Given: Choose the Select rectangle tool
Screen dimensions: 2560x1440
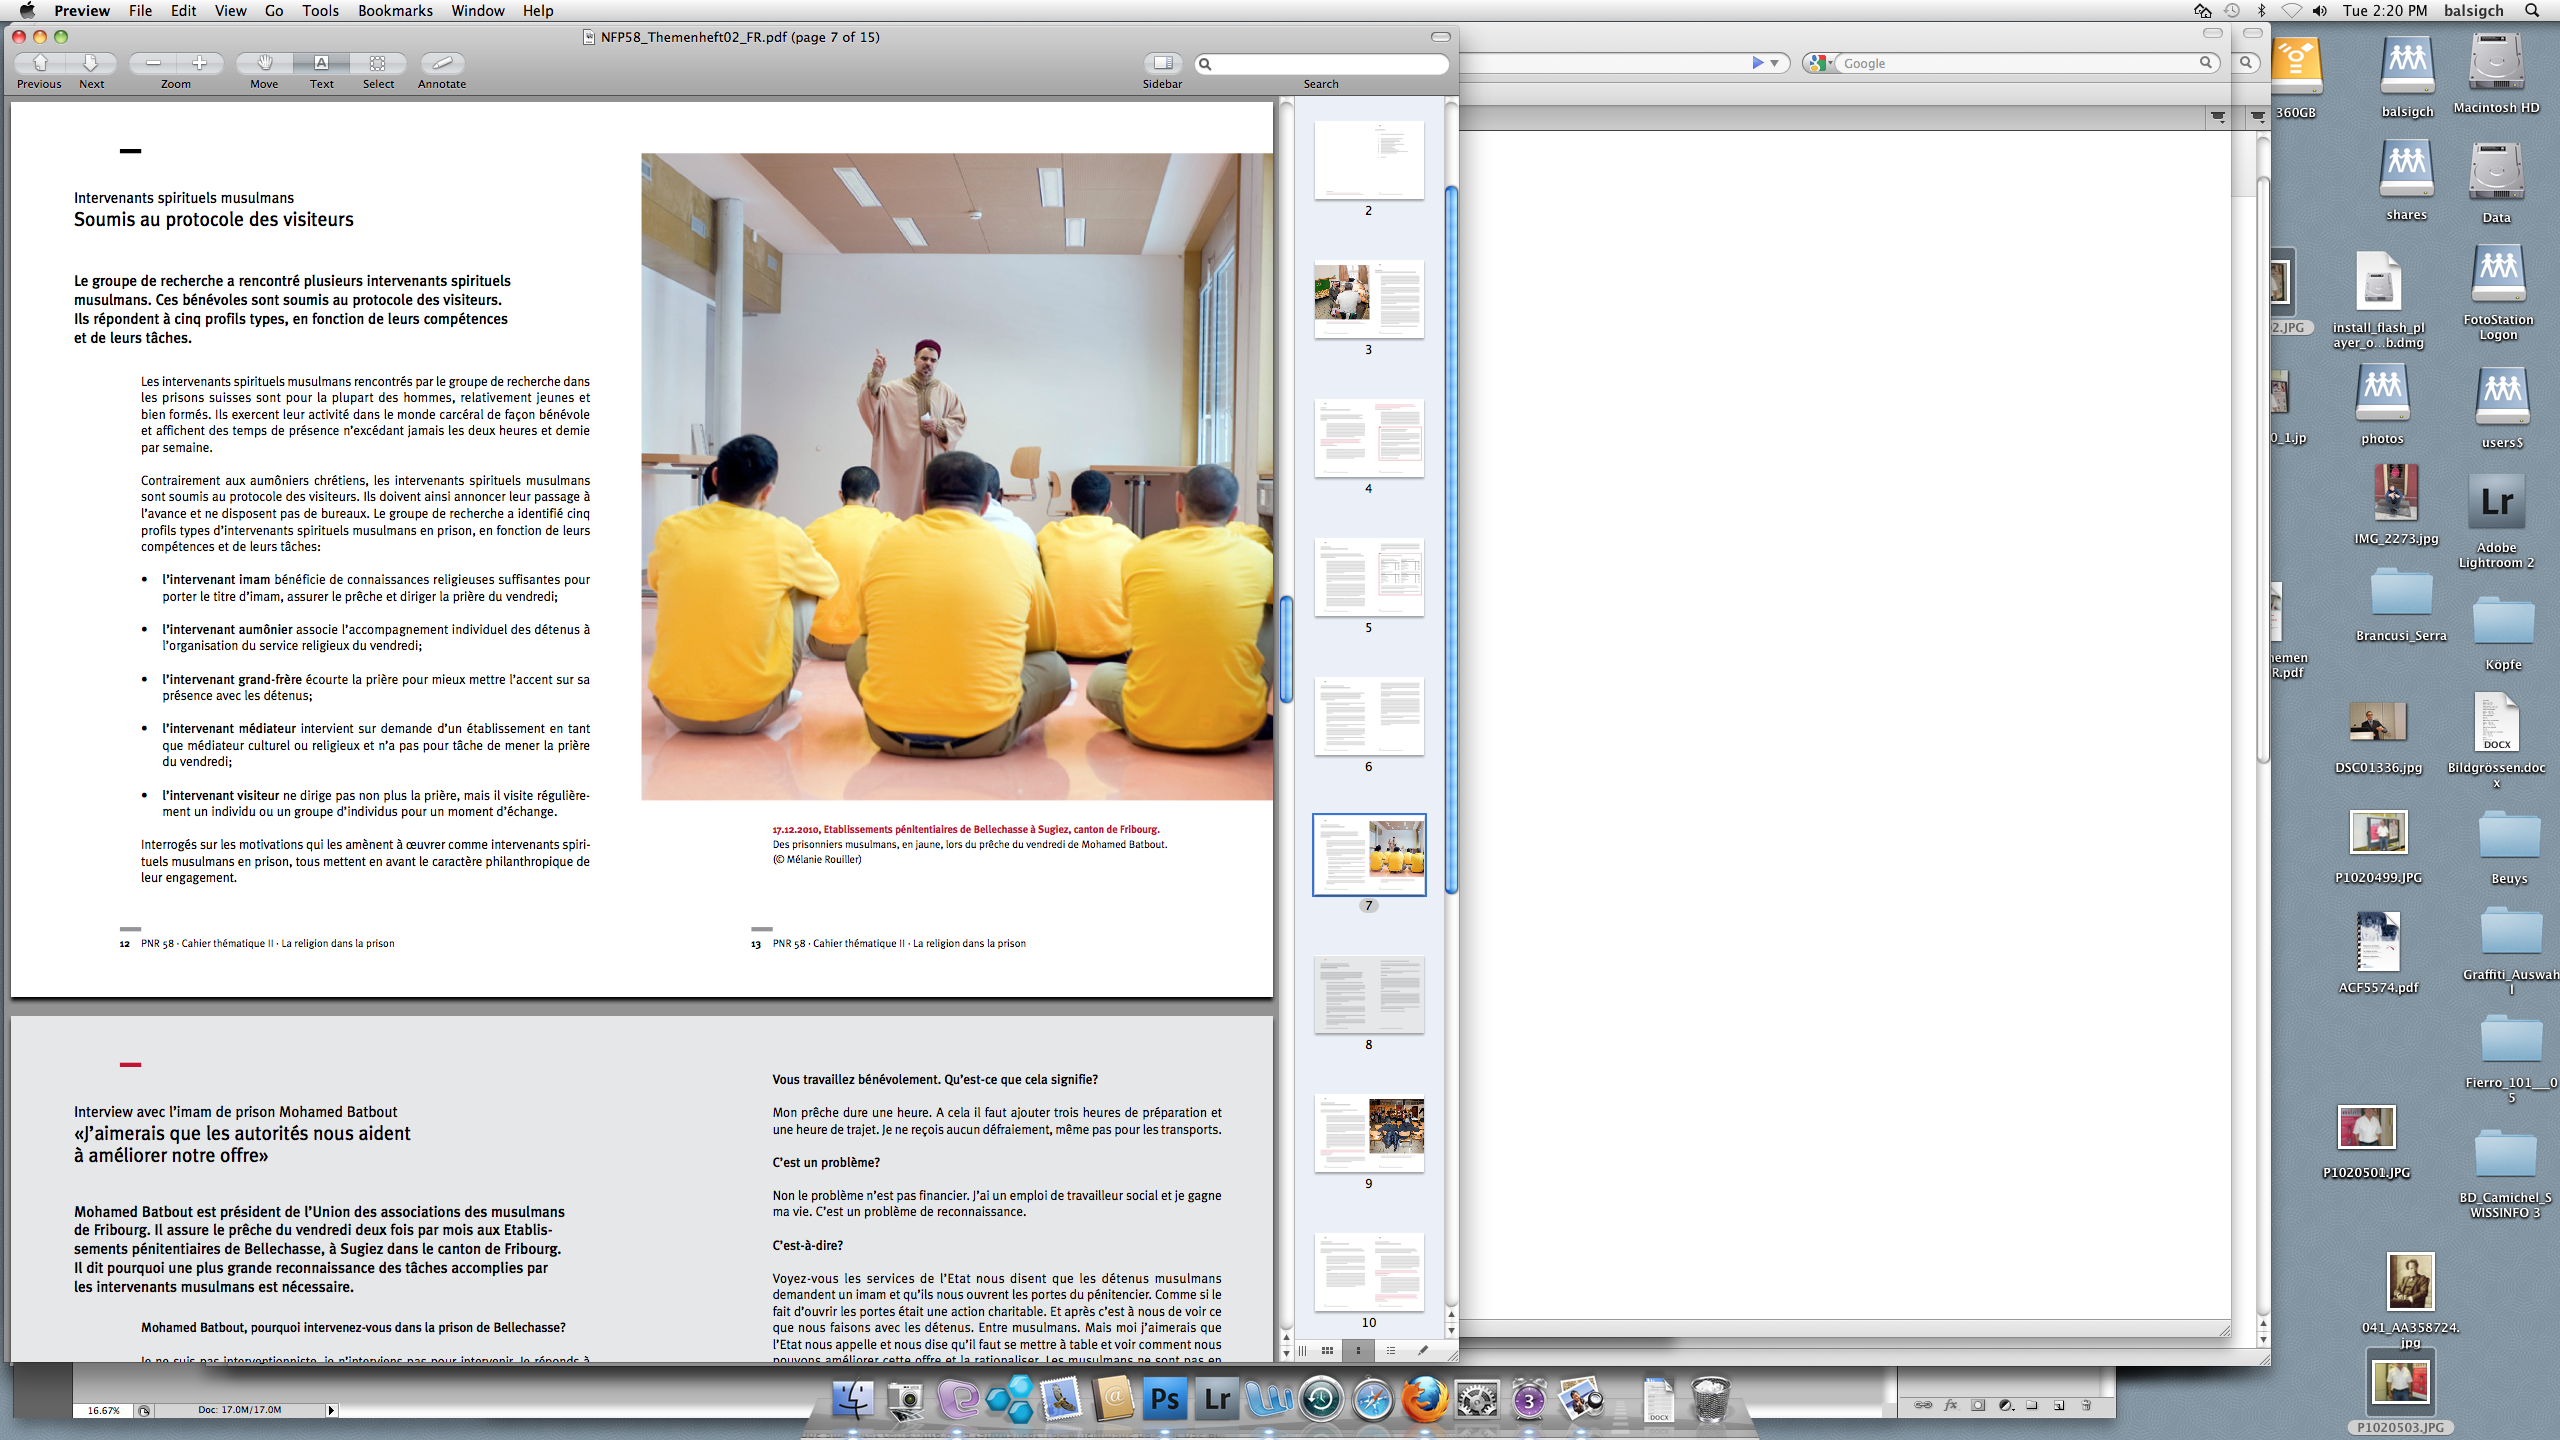Looking at the screenshot, I should 378,63.
